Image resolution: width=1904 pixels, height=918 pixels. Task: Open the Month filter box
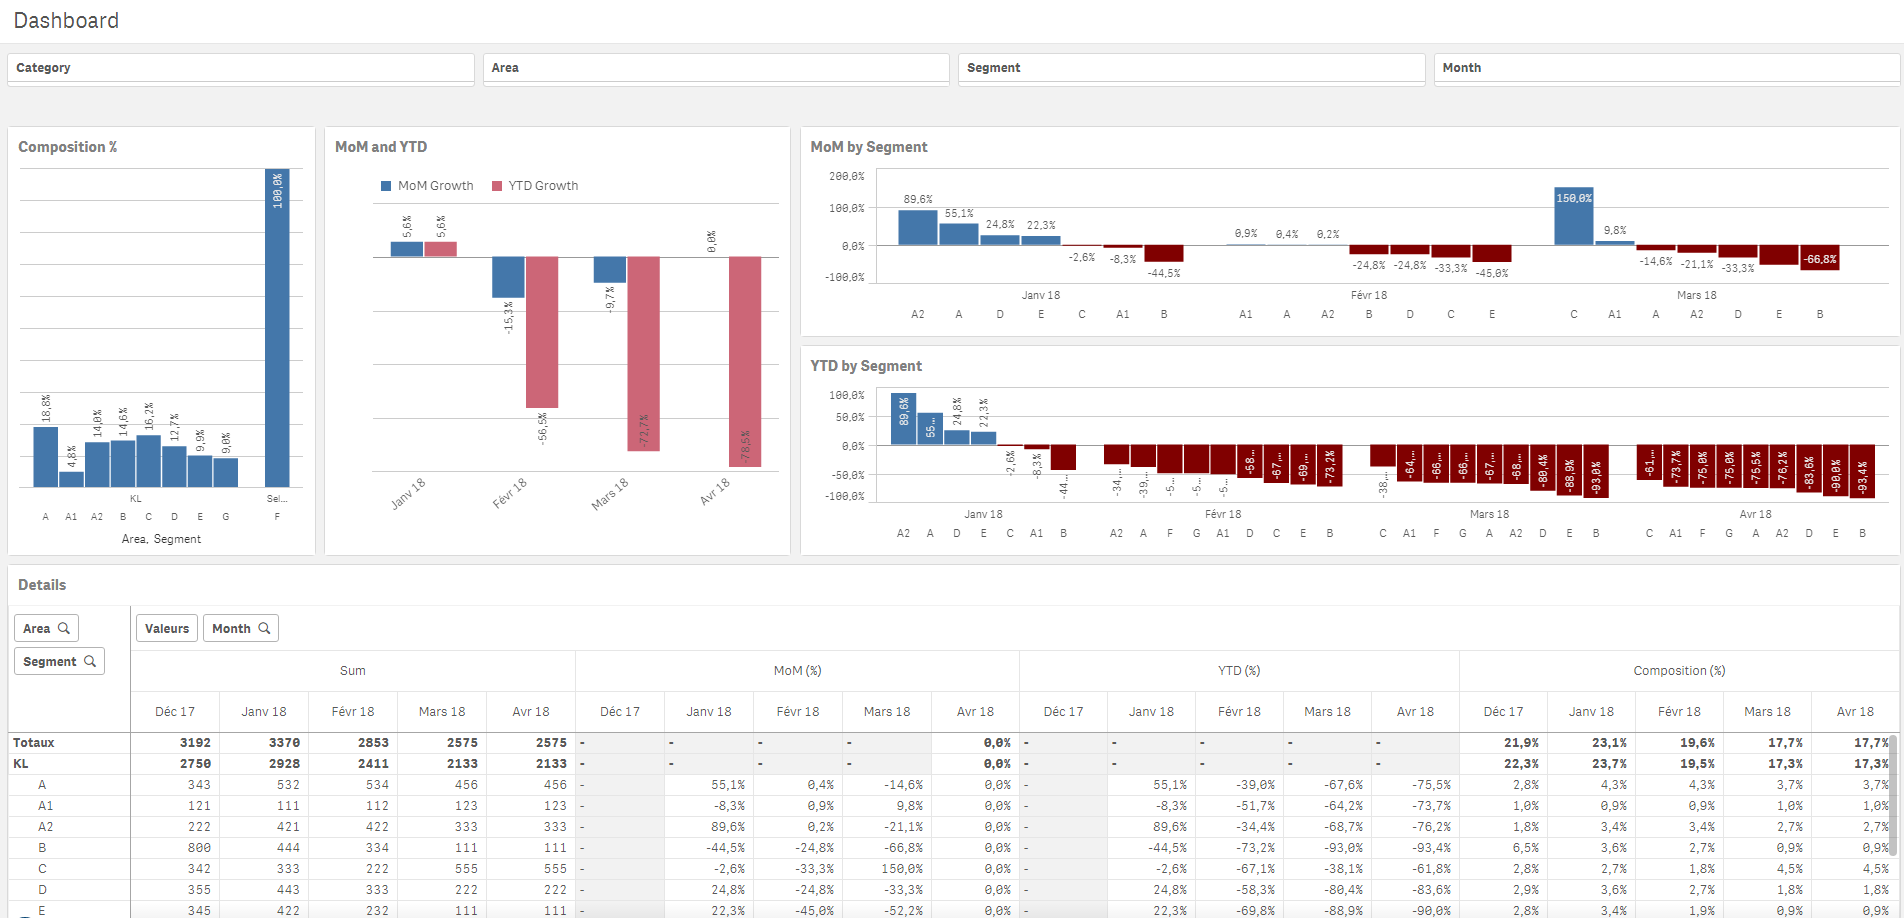(1665, 68)
